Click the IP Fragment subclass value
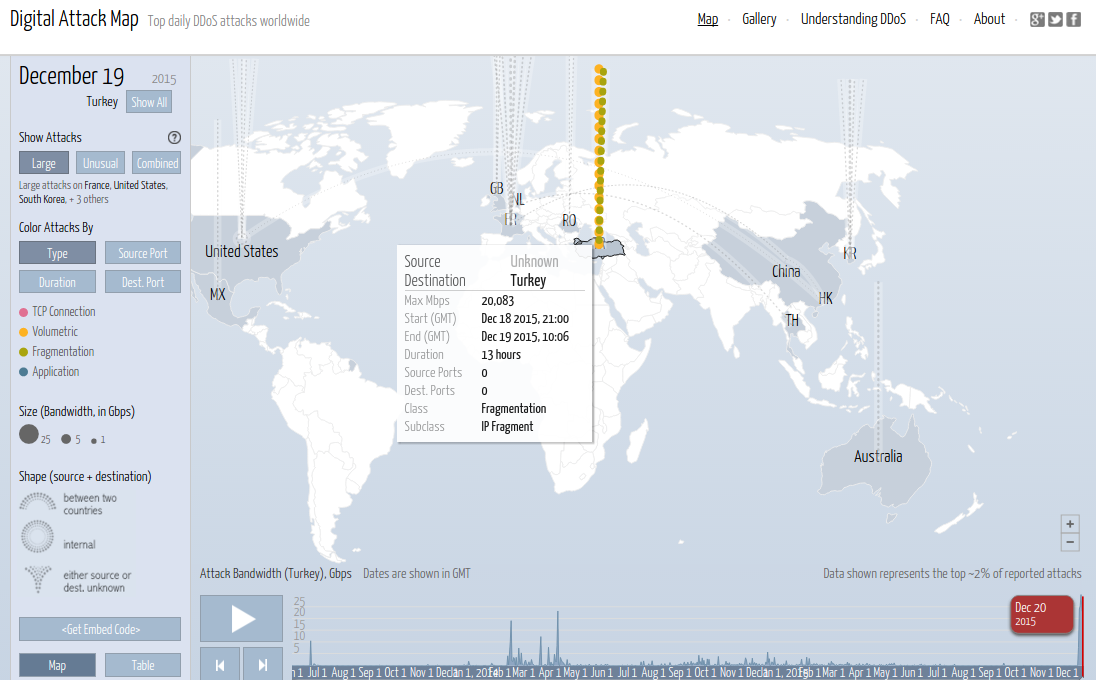 (x=507, y=426)
